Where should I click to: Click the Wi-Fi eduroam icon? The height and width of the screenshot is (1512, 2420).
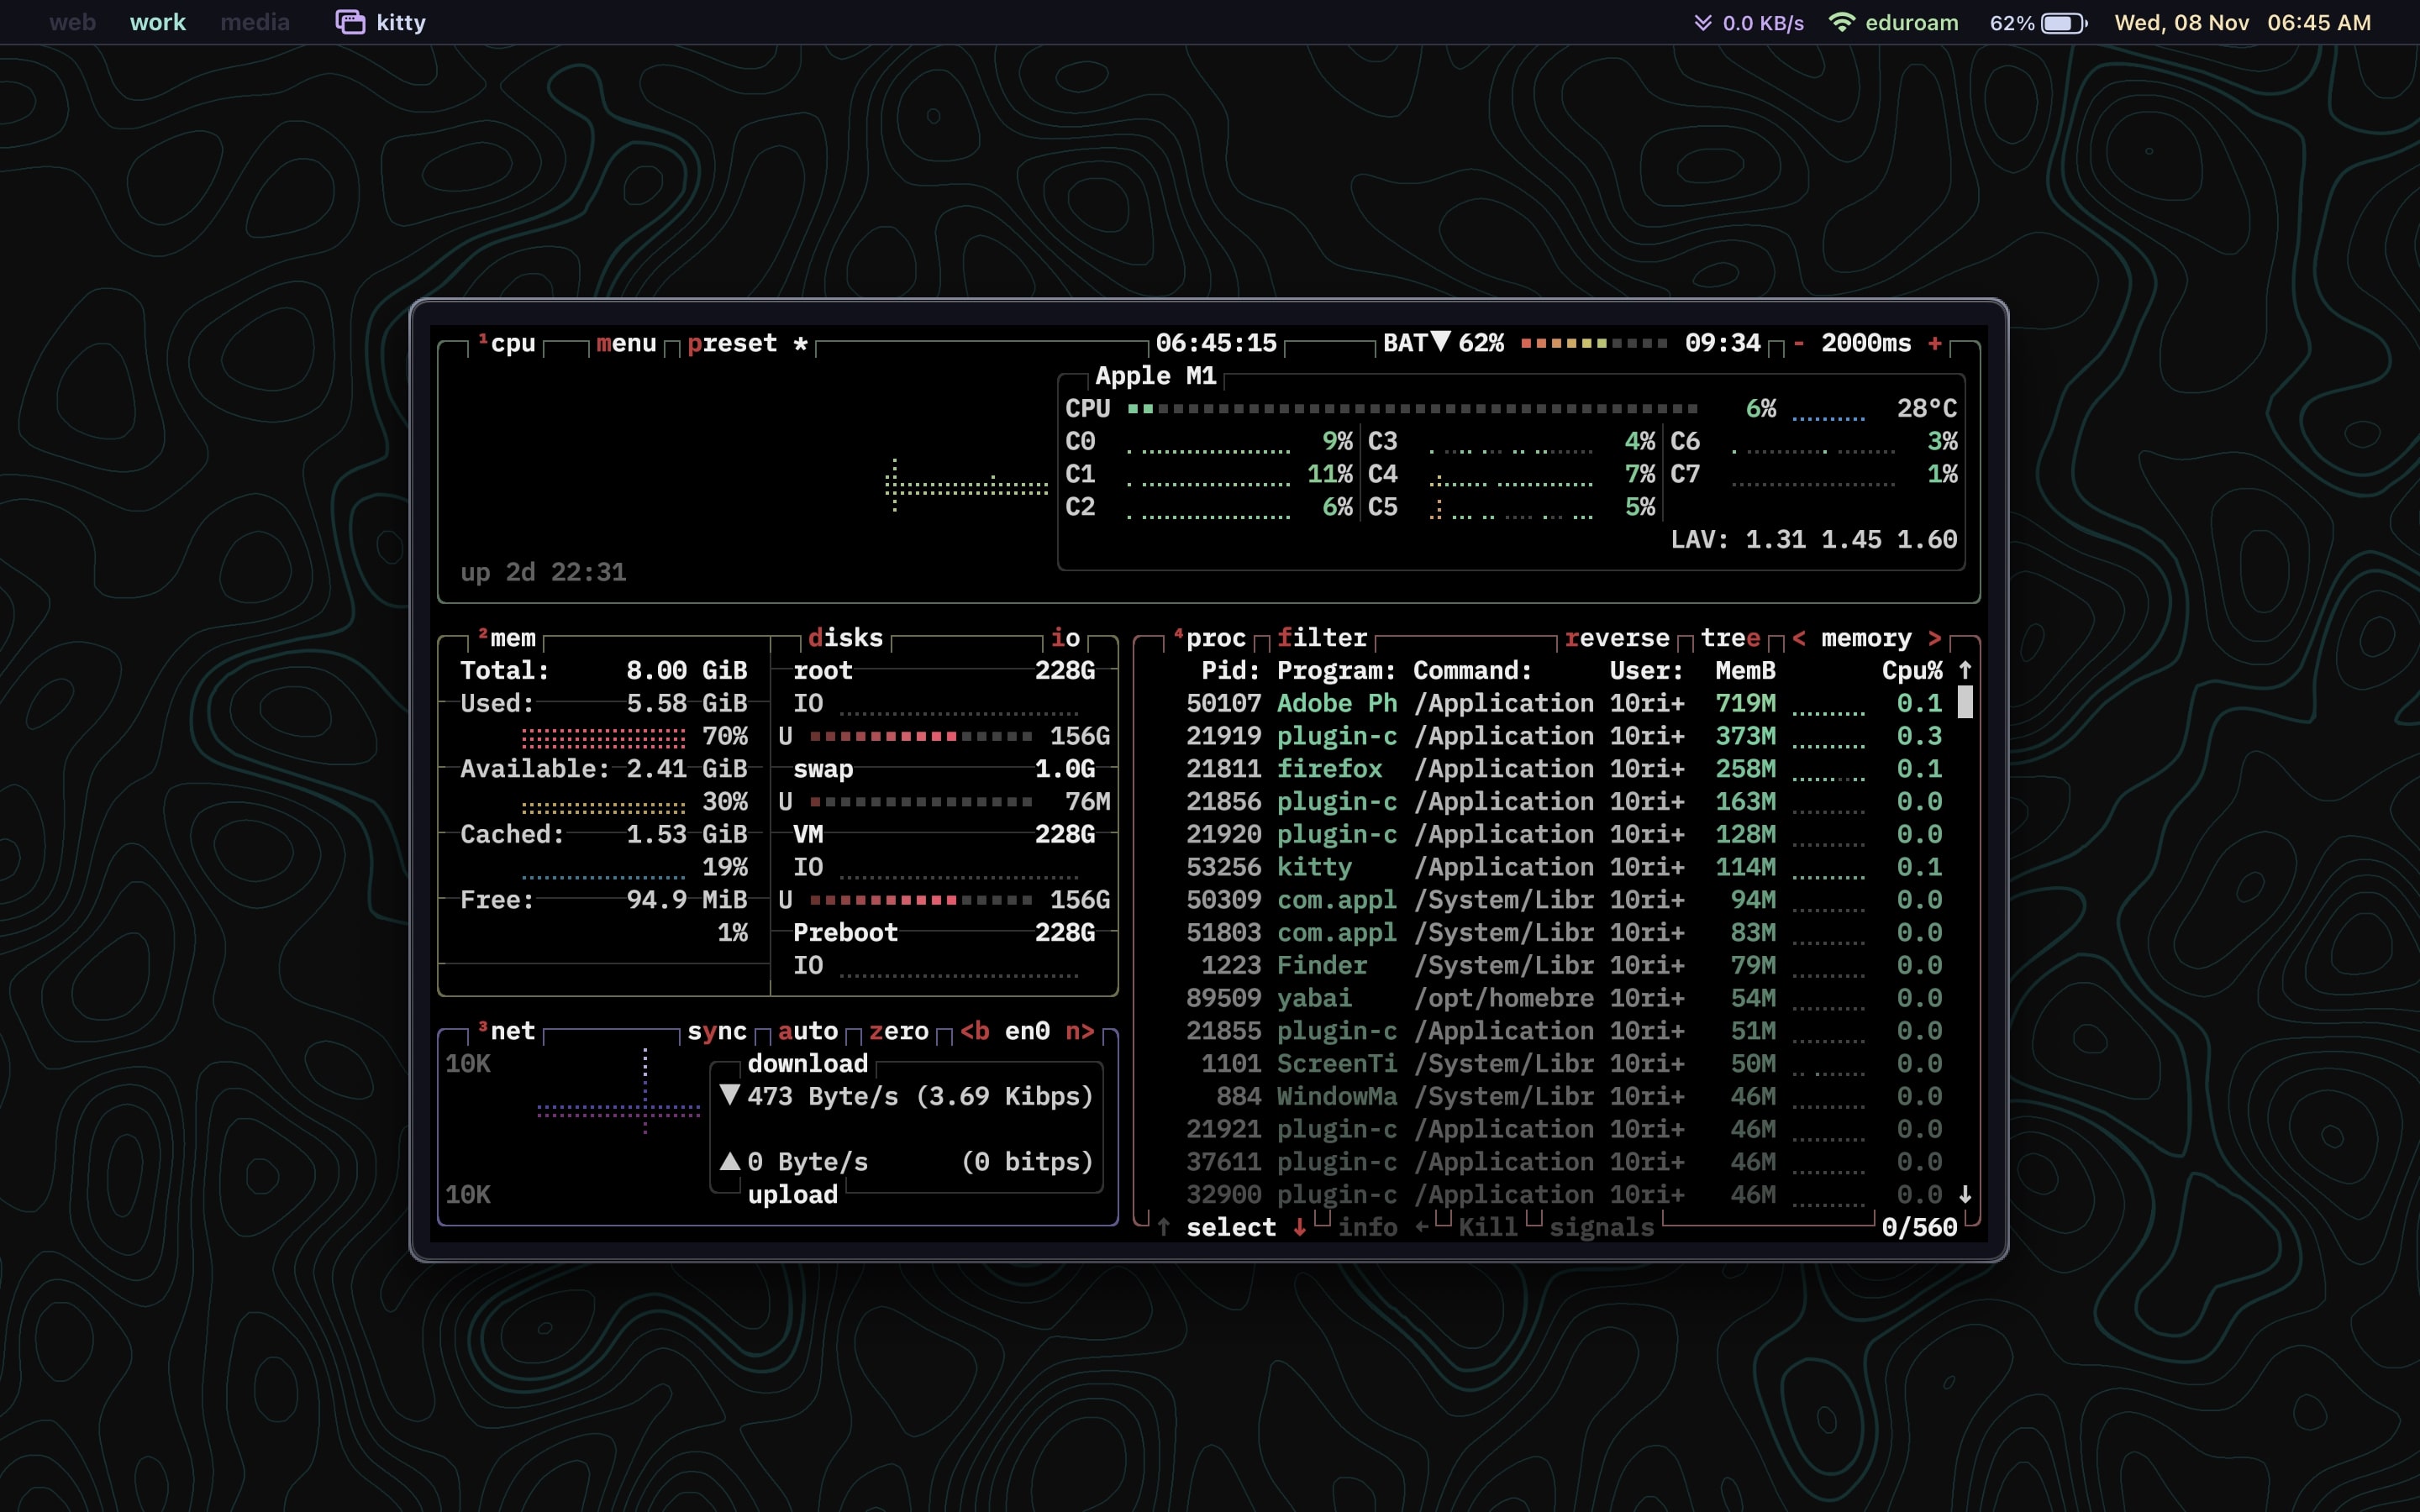click(1841, 22)
